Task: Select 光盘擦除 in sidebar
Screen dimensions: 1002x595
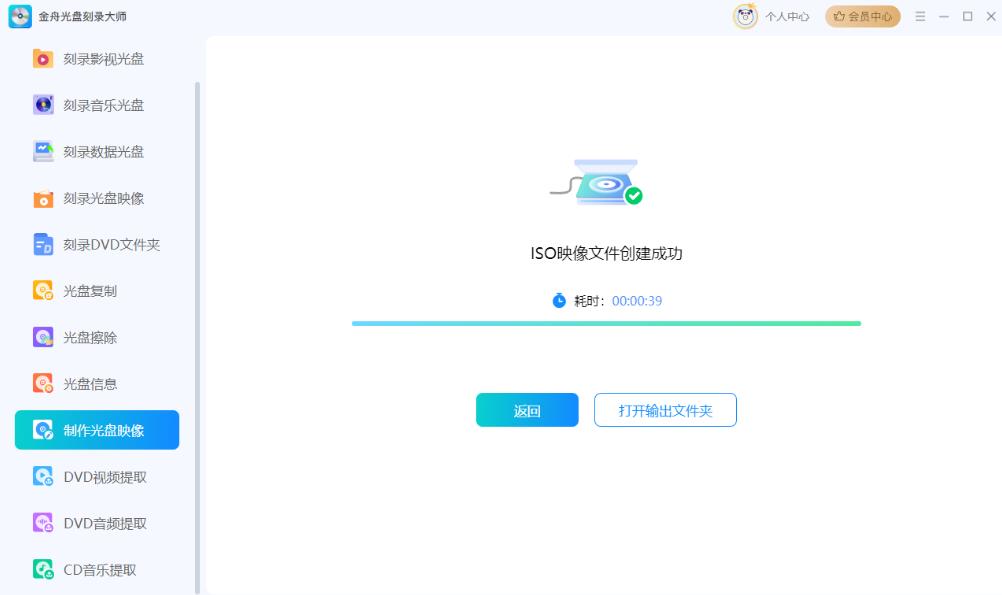Action: click(x=97, y=337)
